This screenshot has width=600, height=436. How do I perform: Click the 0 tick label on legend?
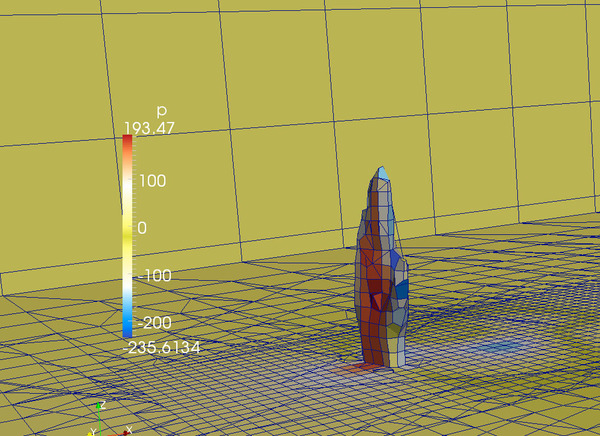[142, 227]
